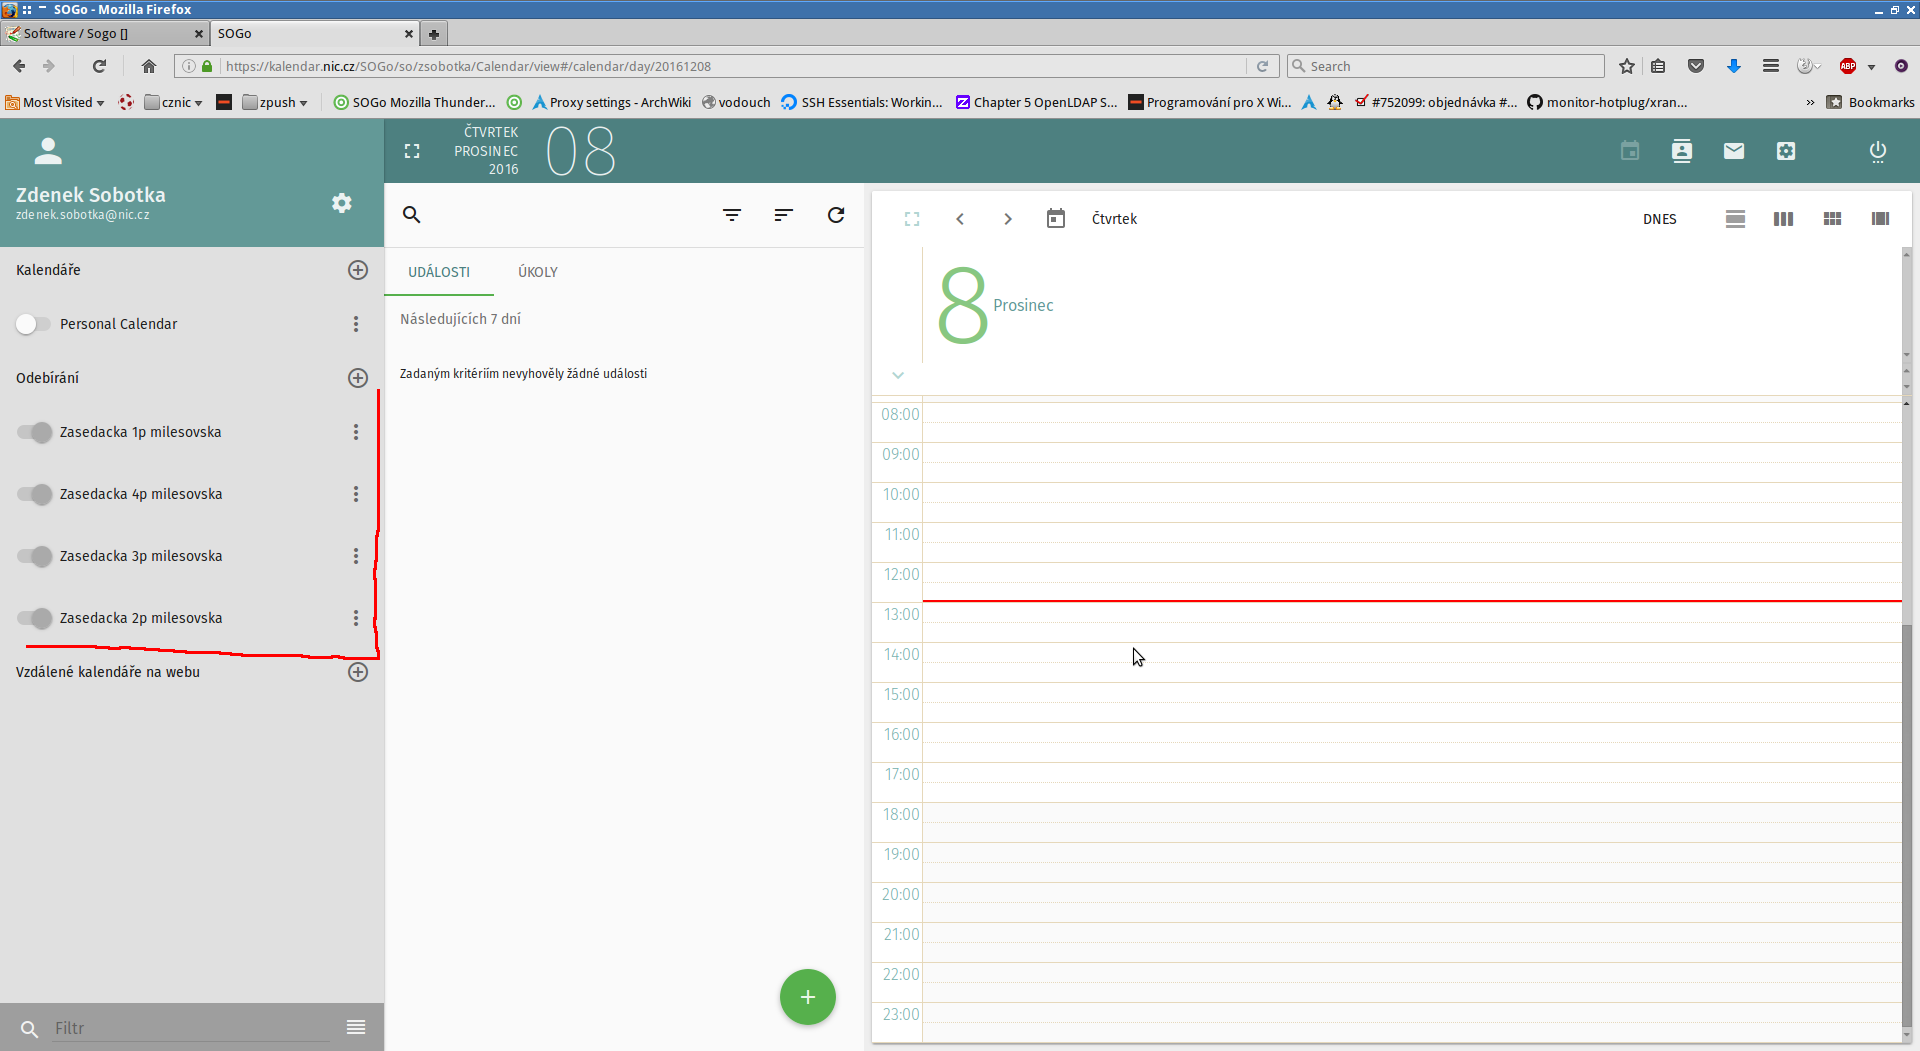Screen dimensions: 1920x1051
Task: Open the address book icon in header
Action: pyautogui.click(x=1681, y=151)
